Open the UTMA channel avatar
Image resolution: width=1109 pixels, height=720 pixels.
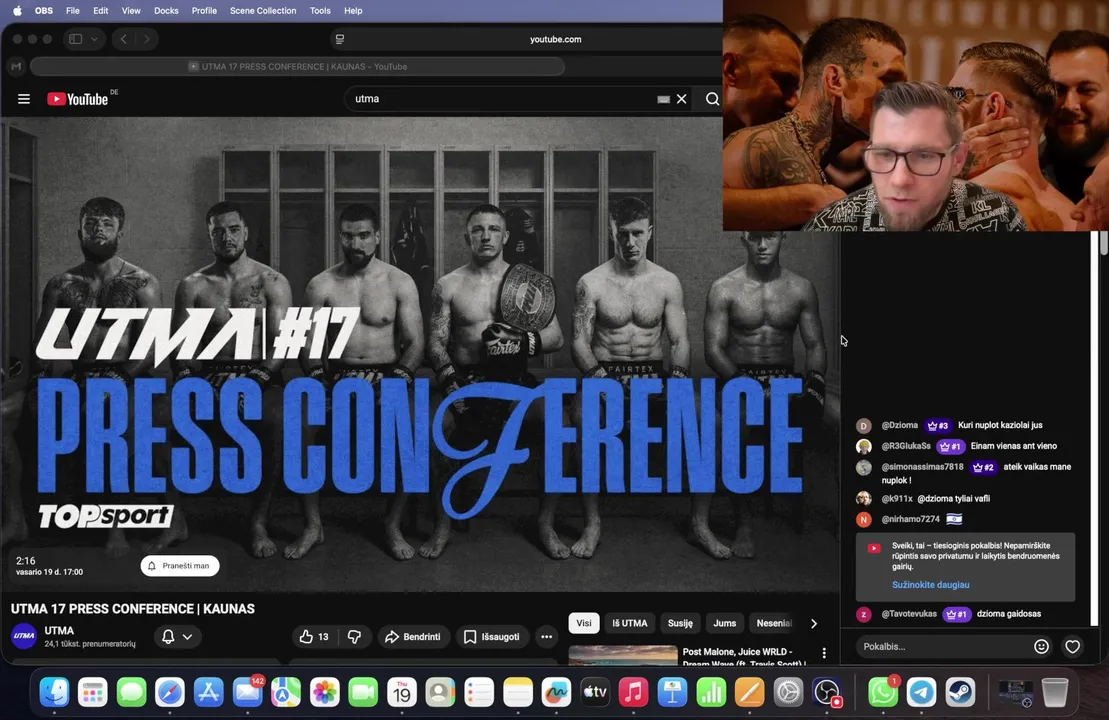(24, 636)
